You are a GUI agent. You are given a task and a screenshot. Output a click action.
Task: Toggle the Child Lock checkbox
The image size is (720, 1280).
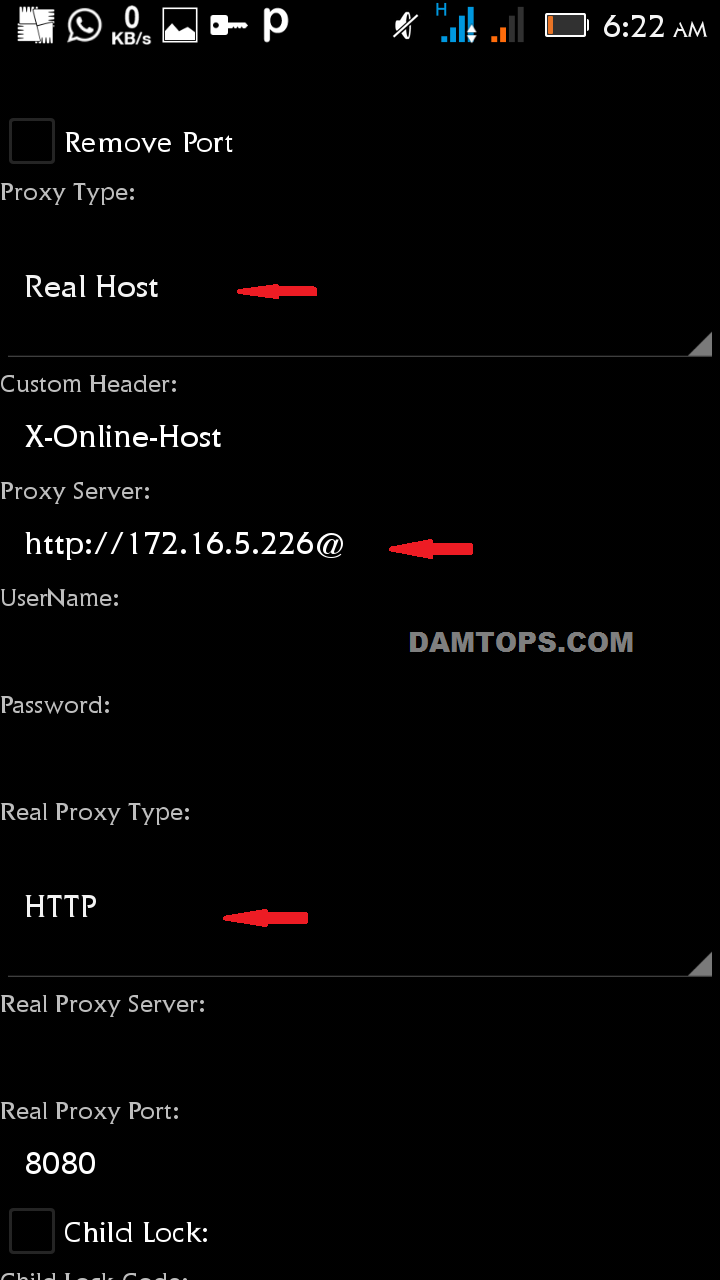tap(32, 1231)
